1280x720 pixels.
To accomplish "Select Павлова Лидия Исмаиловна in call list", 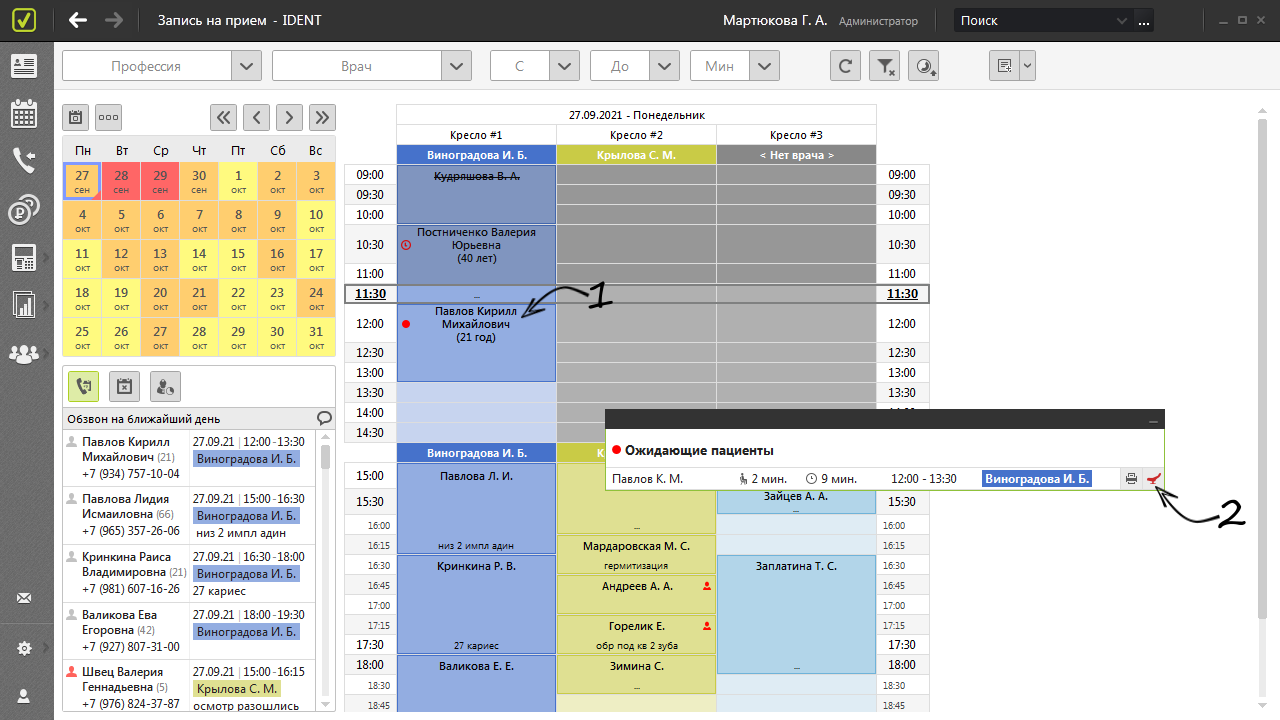I will pos(189,516).
